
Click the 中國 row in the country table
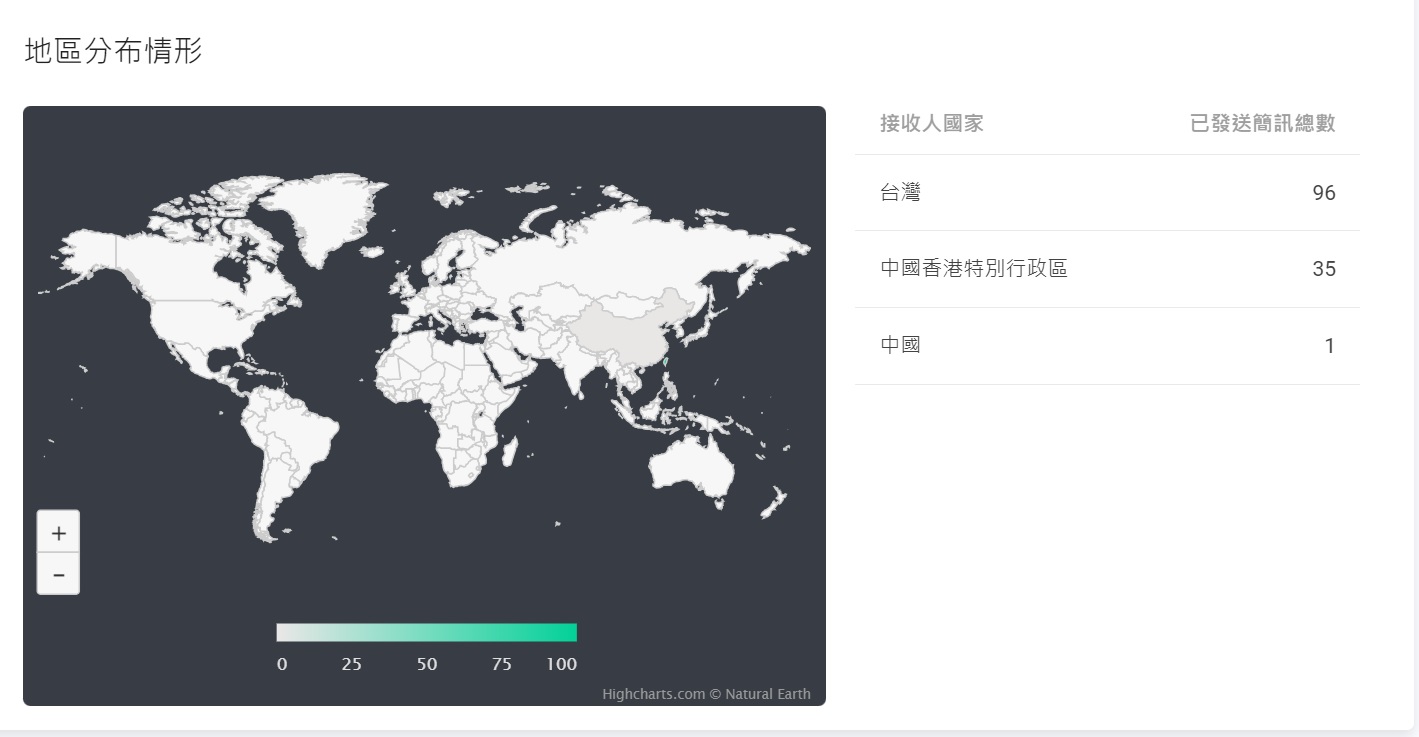click(x=1107, y=346)
